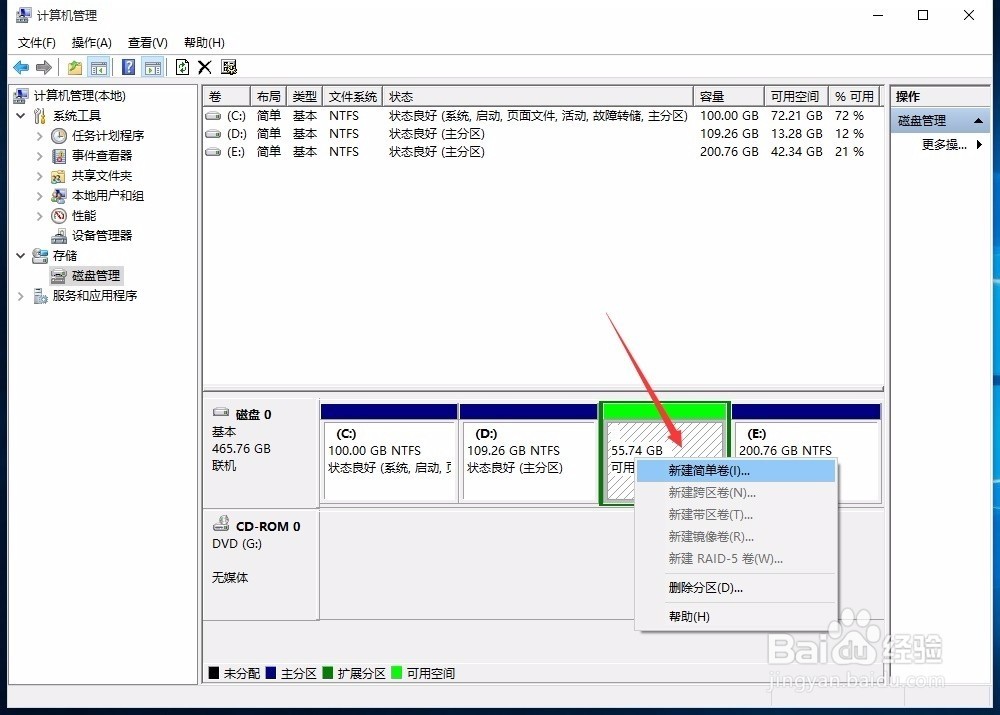Open the Export List folder icon
The height and width of the screenshot is (715, 1000).
(x=75, y=67)
